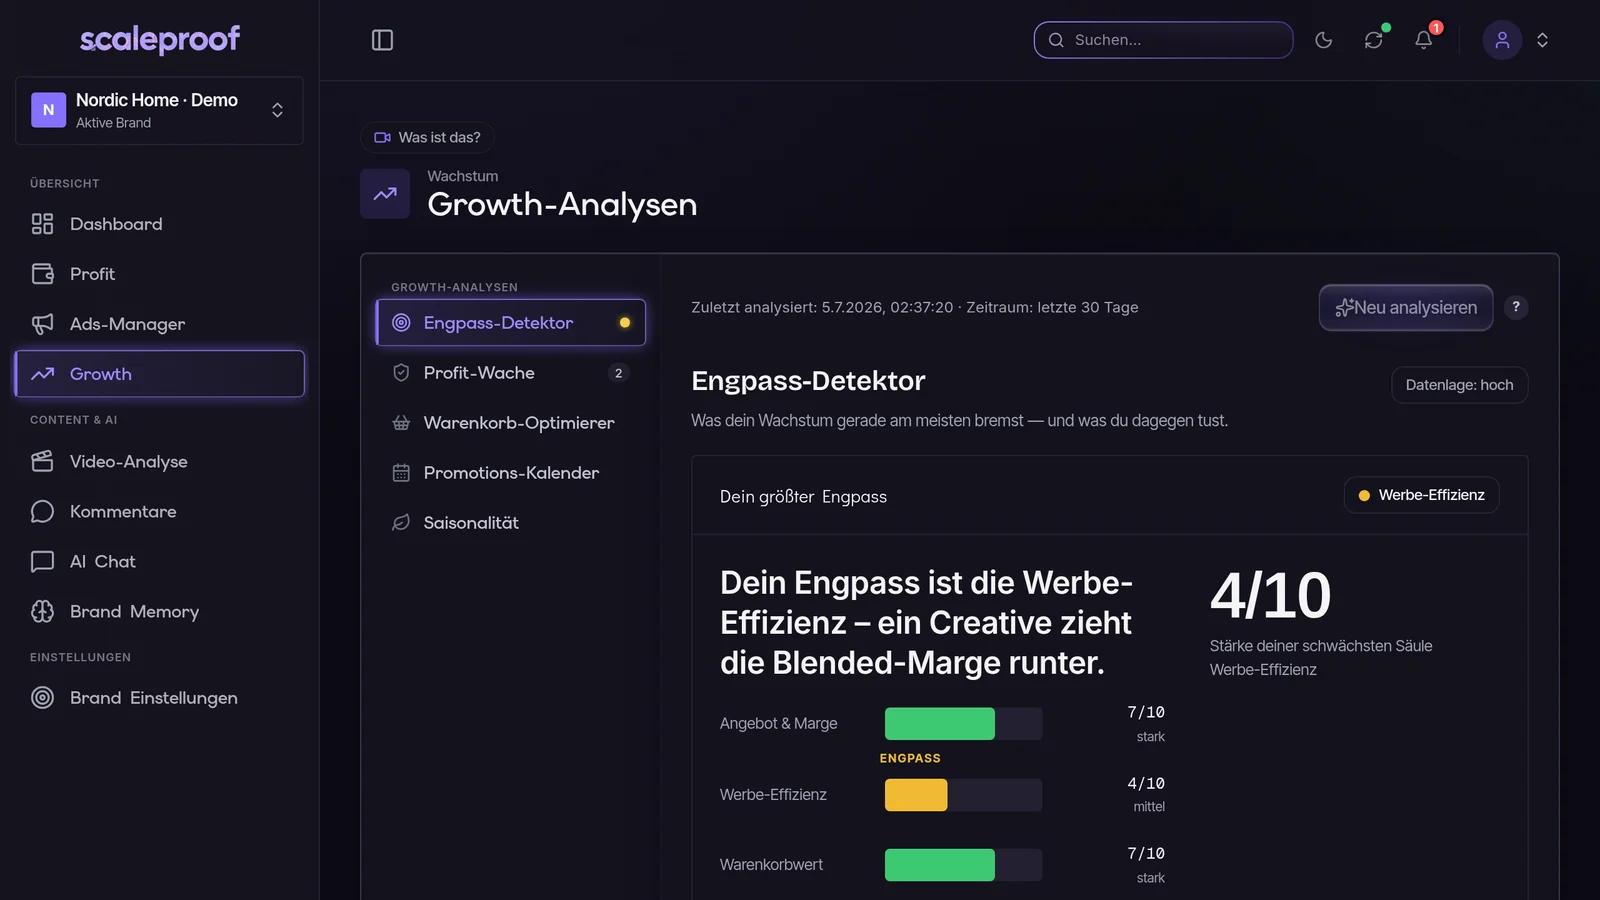Open Kommentare section
The width and height of the screenshot is (1600, 900).
pyautogui.click(x=159, y=511)
